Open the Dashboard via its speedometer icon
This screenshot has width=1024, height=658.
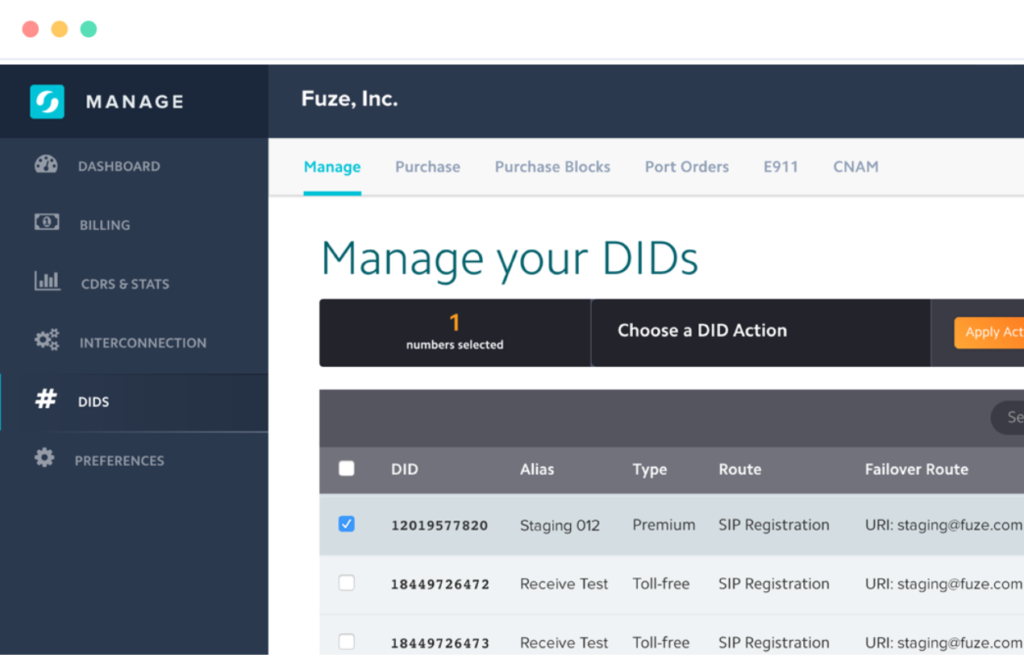click(46, 165)
